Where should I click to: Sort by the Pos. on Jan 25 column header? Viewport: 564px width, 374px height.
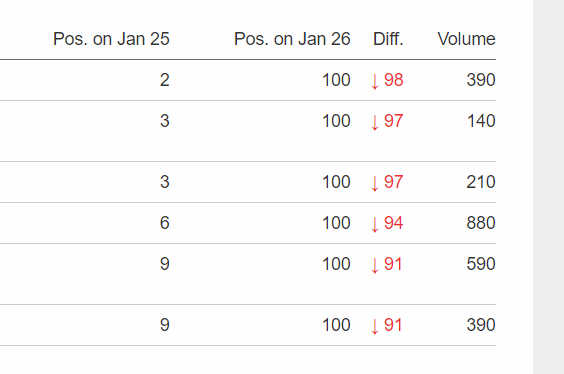coord(111,39)
